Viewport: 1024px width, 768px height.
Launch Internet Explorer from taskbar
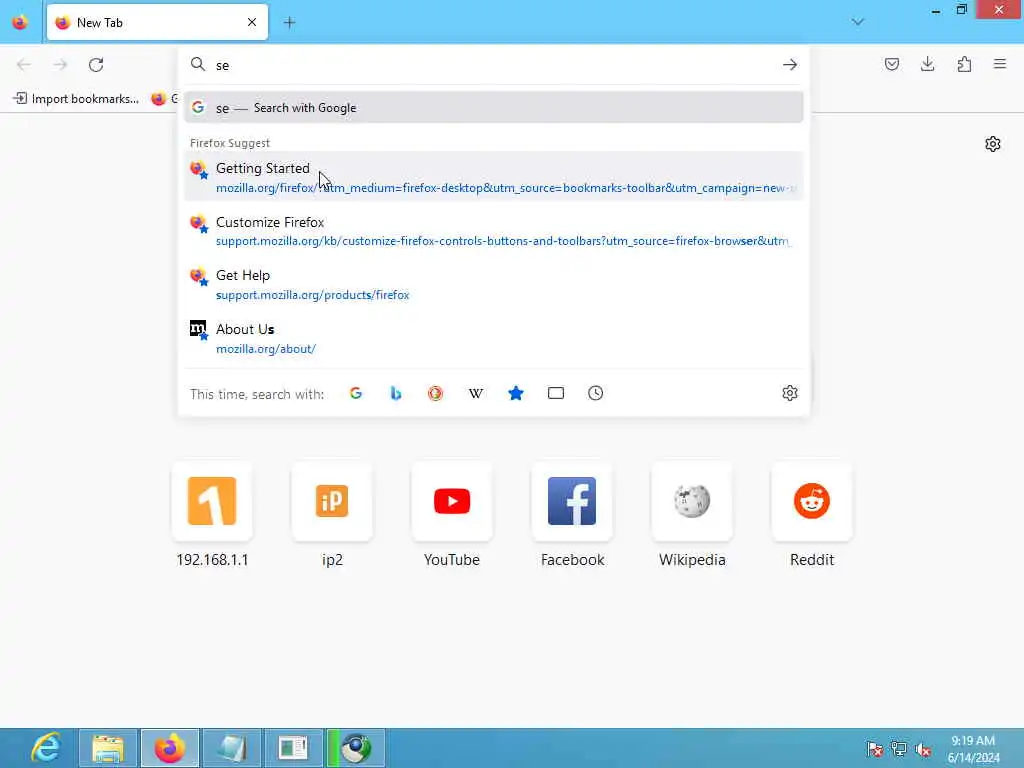(46, 748)
